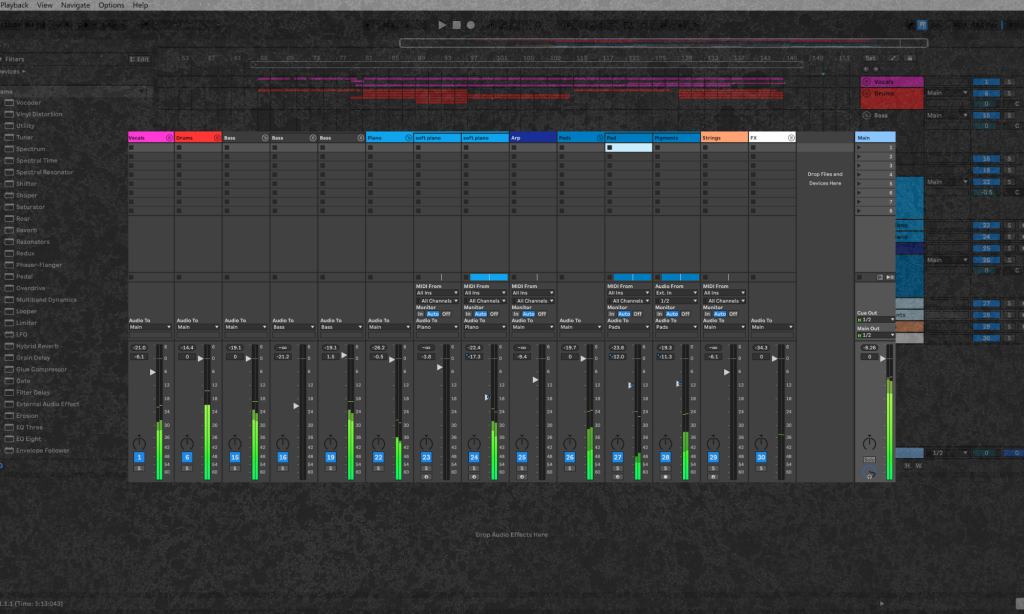Launch Main scene 1 play triangle
Image resolution: width=1024 pixels, height=614 pixels.
tap(859, 148)
